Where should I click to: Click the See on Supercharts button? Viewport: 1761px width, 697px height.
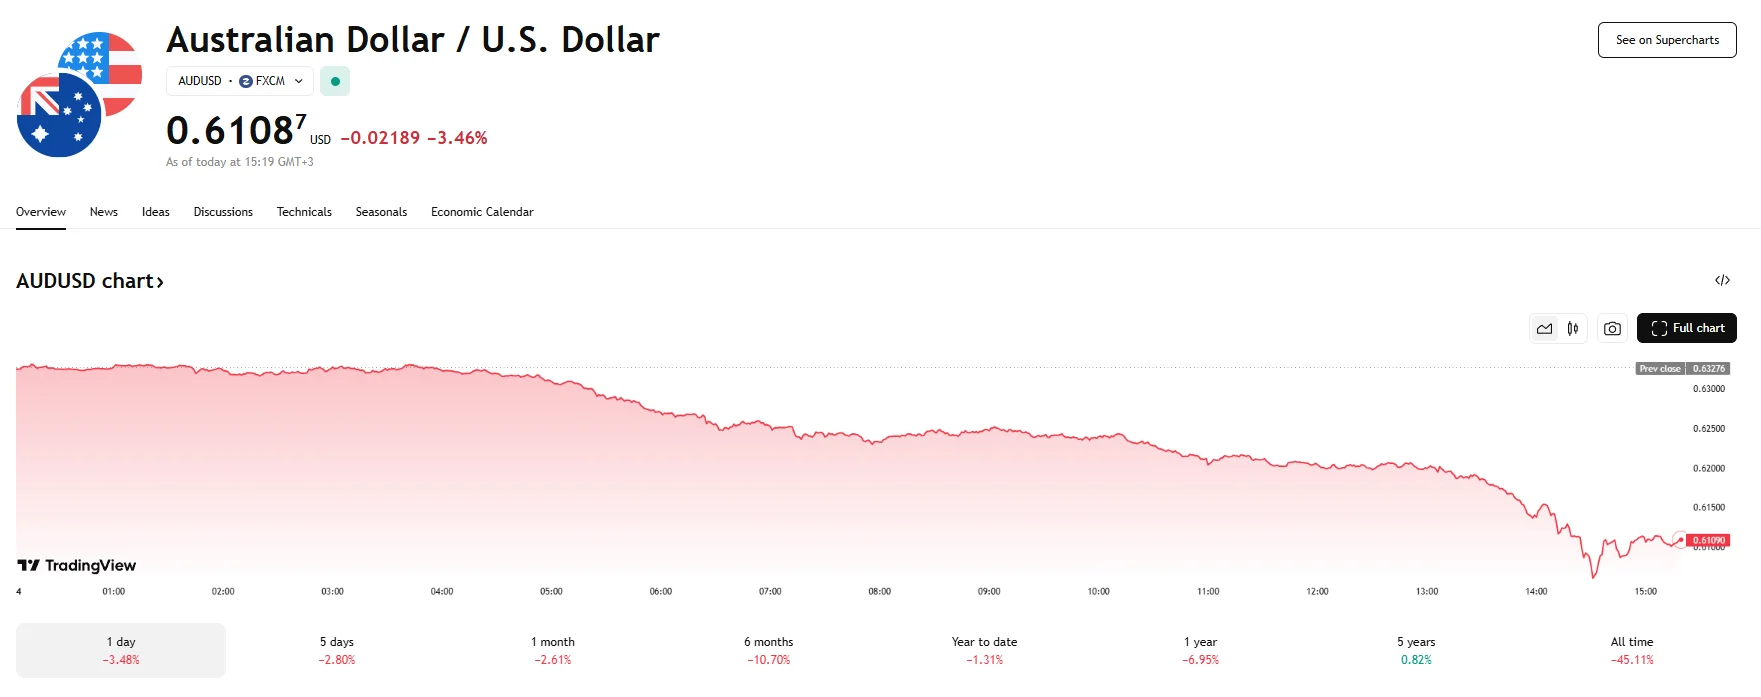(x=1667, y=40)
